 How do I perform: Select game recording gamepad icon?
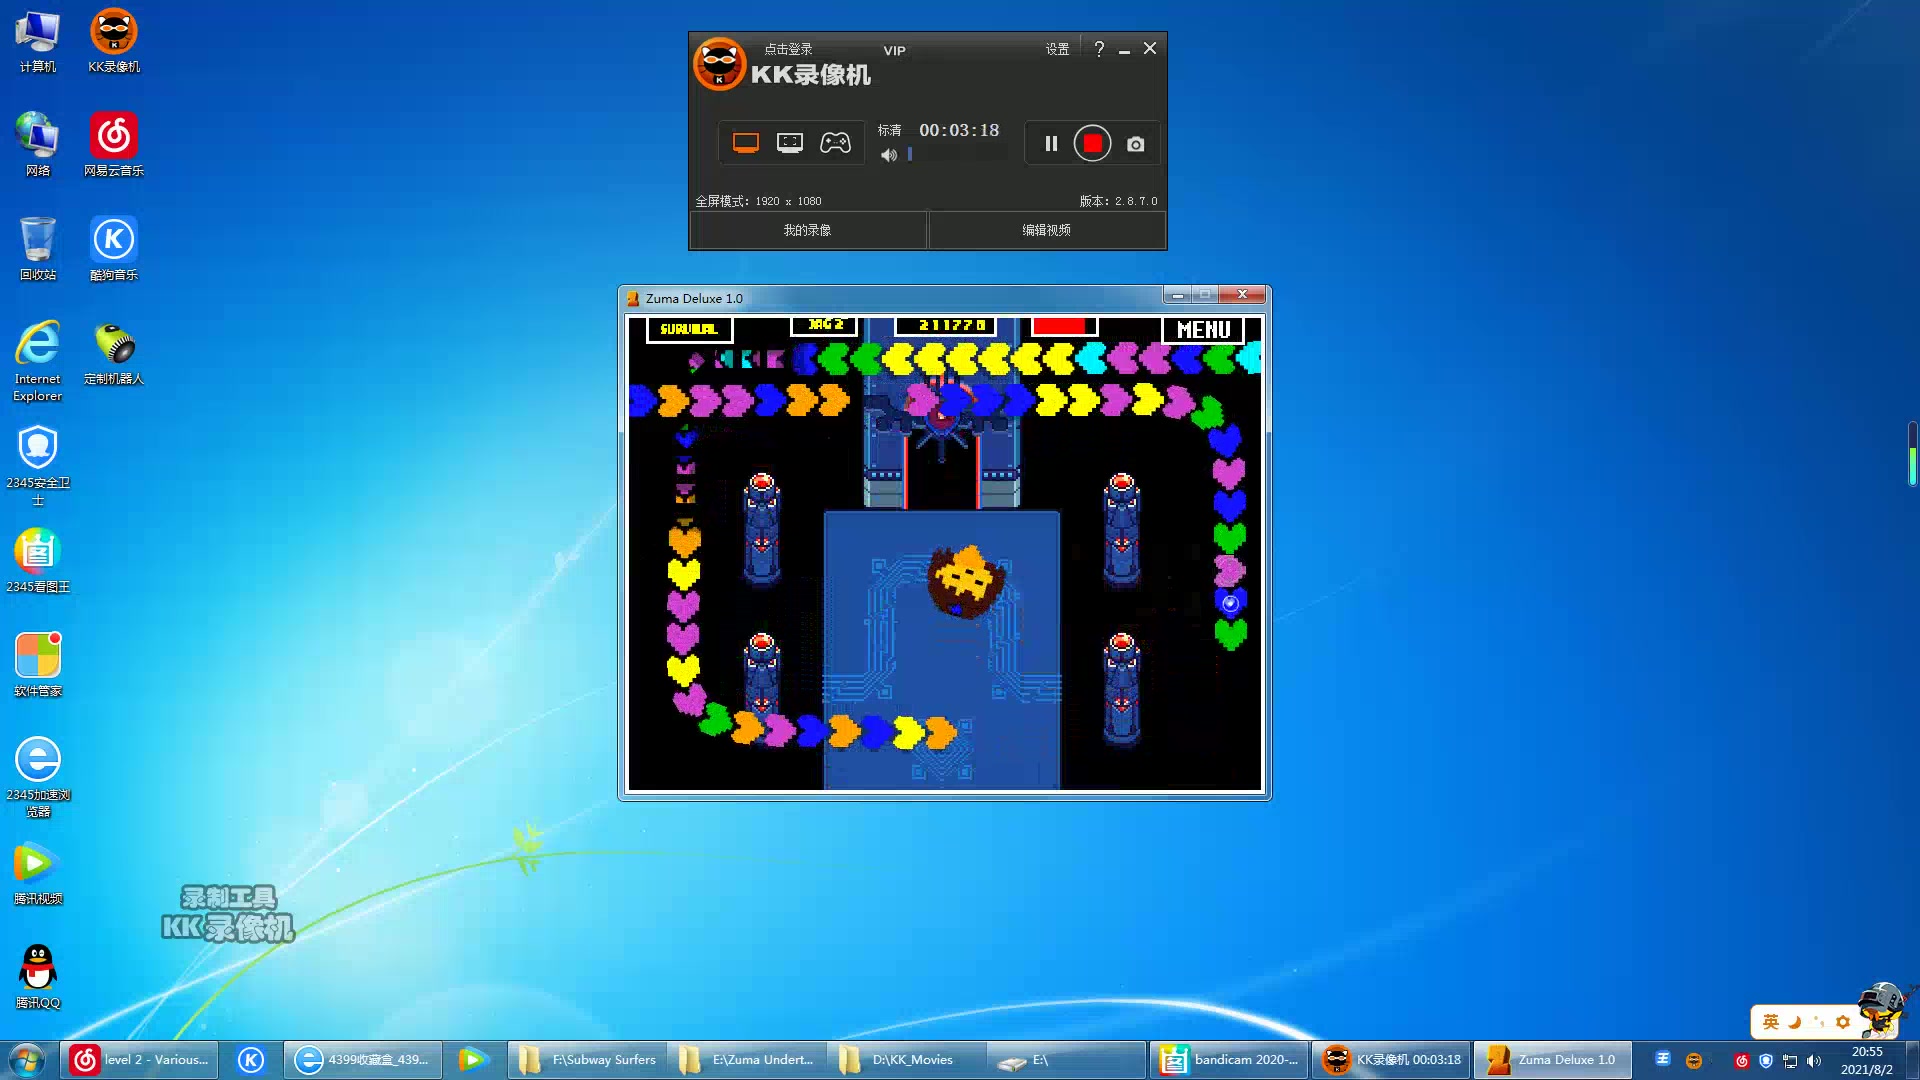[x=835, y=143]
